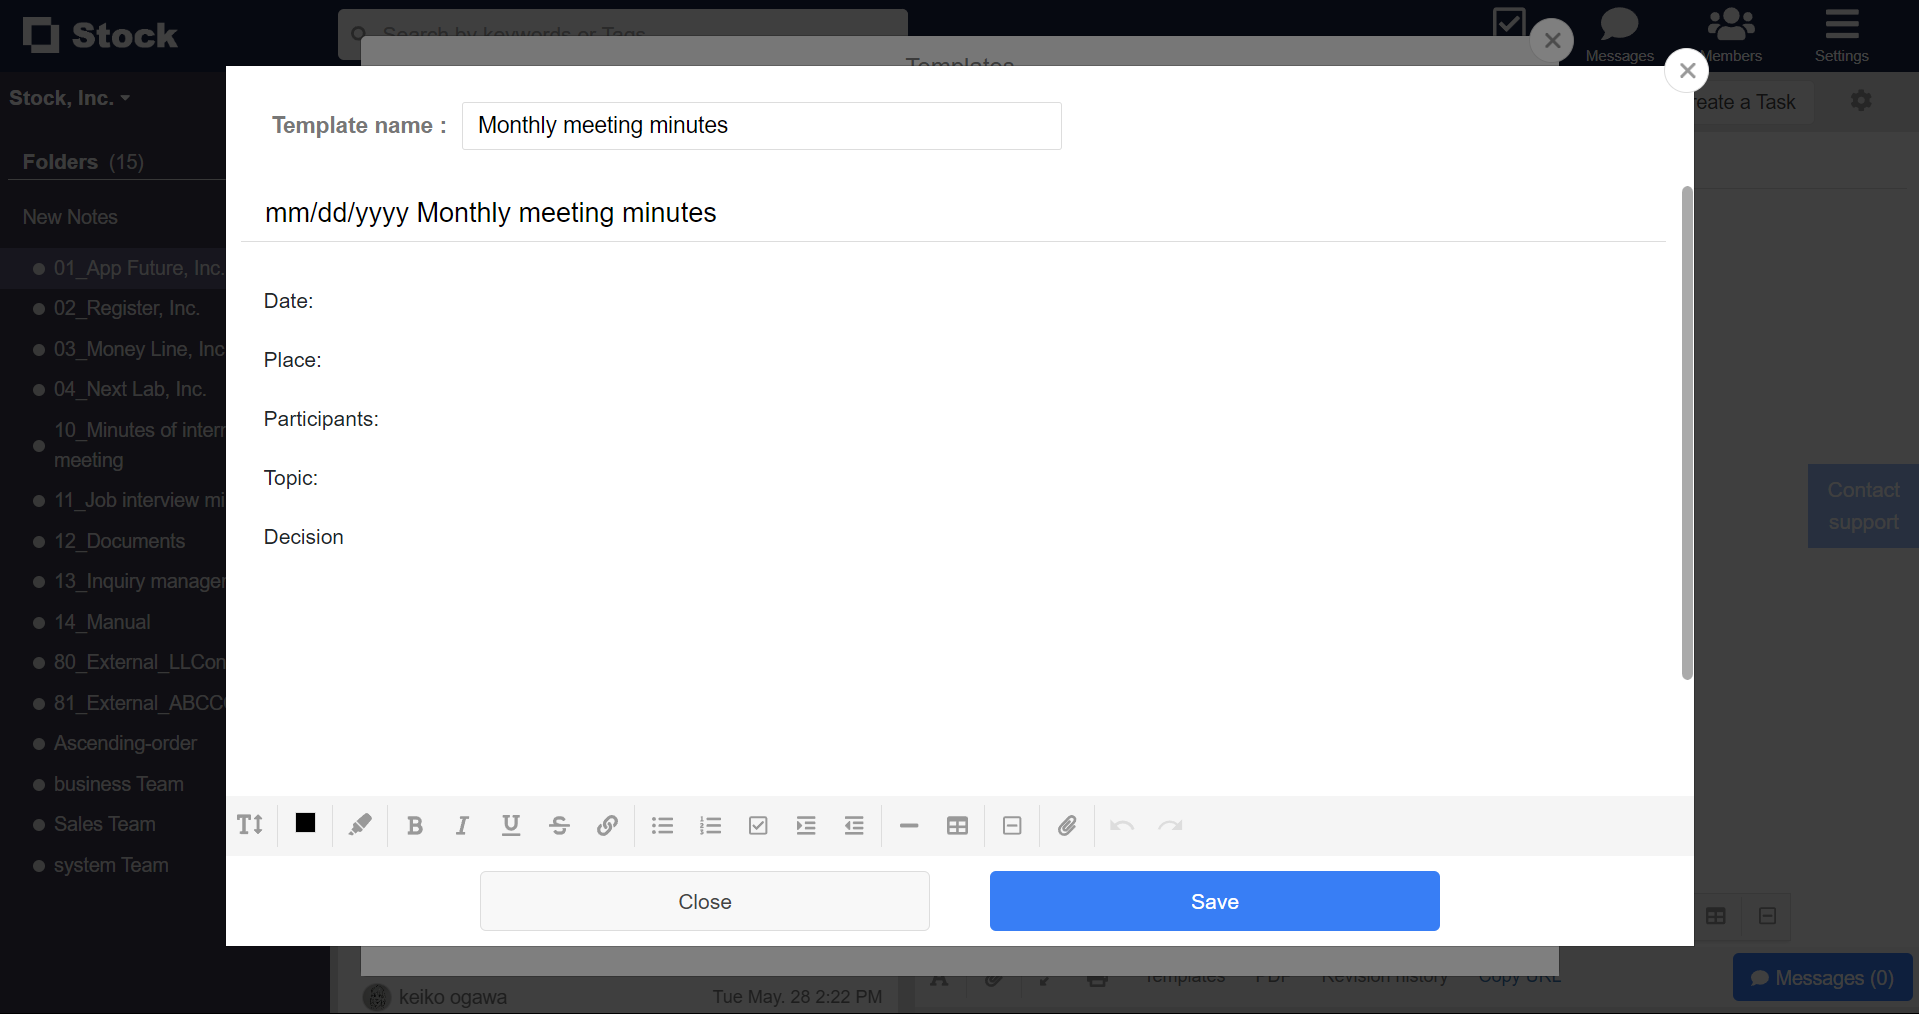Insert a checkbox list item
The height and width of the screenshot is (1014, 1919).
click(758, 826)
